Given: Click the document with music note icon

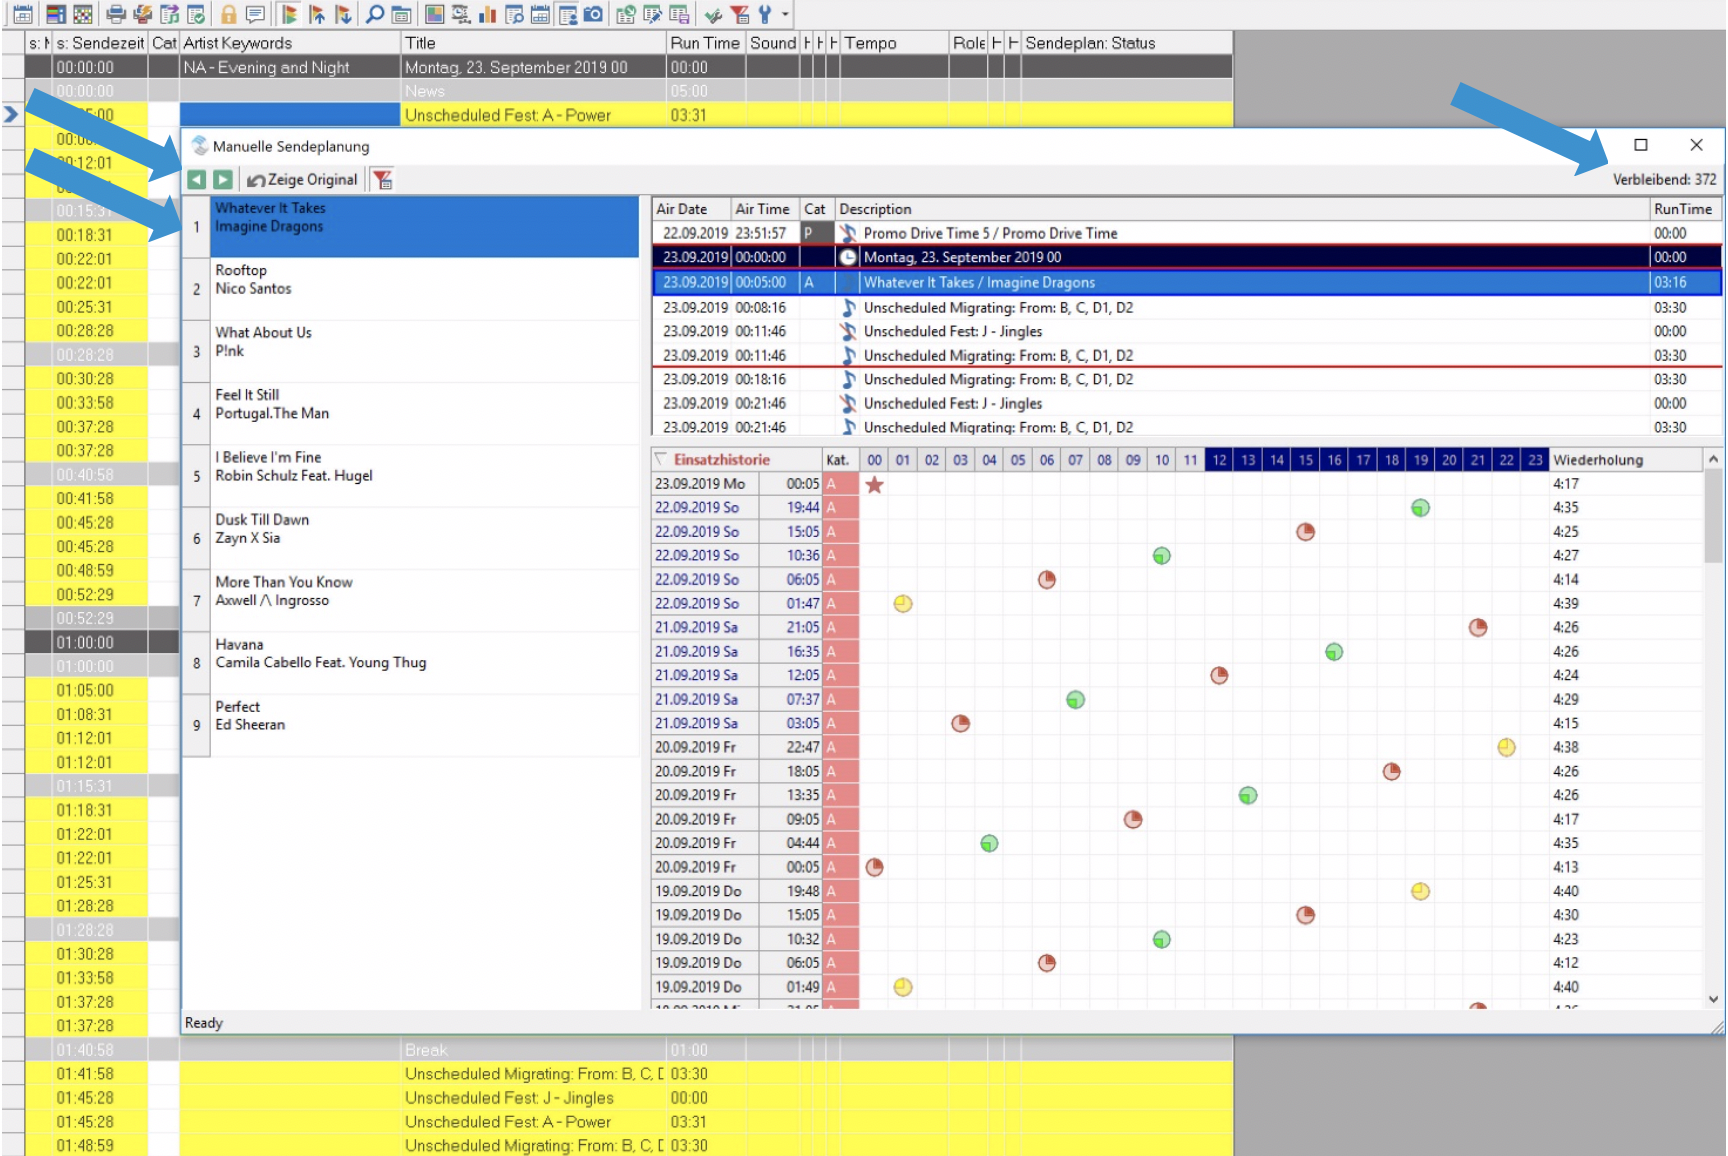Looking at the screenshot, I should click(170, 14).
